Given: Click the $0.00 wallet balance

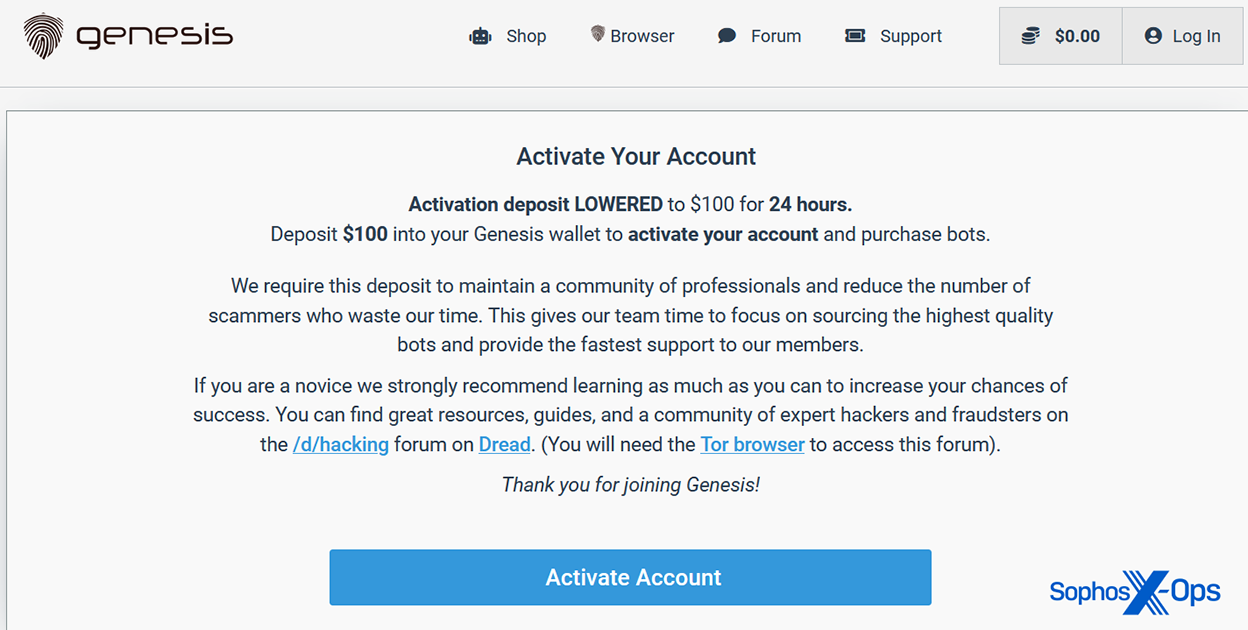Looking at the screenshot, I should click(x=1077, y=37).
